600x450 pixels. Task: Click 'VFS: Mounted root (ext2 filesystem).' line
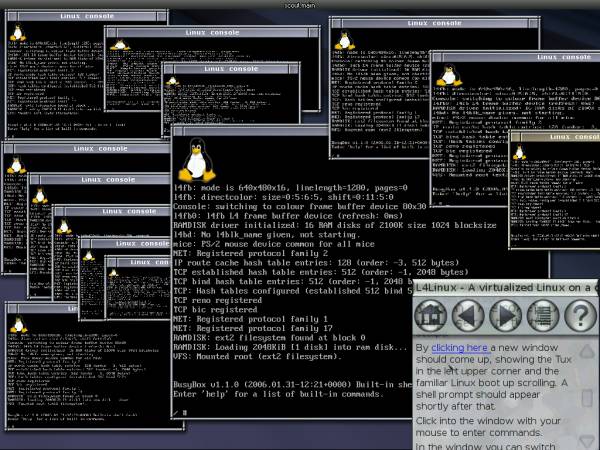point(257,357)
